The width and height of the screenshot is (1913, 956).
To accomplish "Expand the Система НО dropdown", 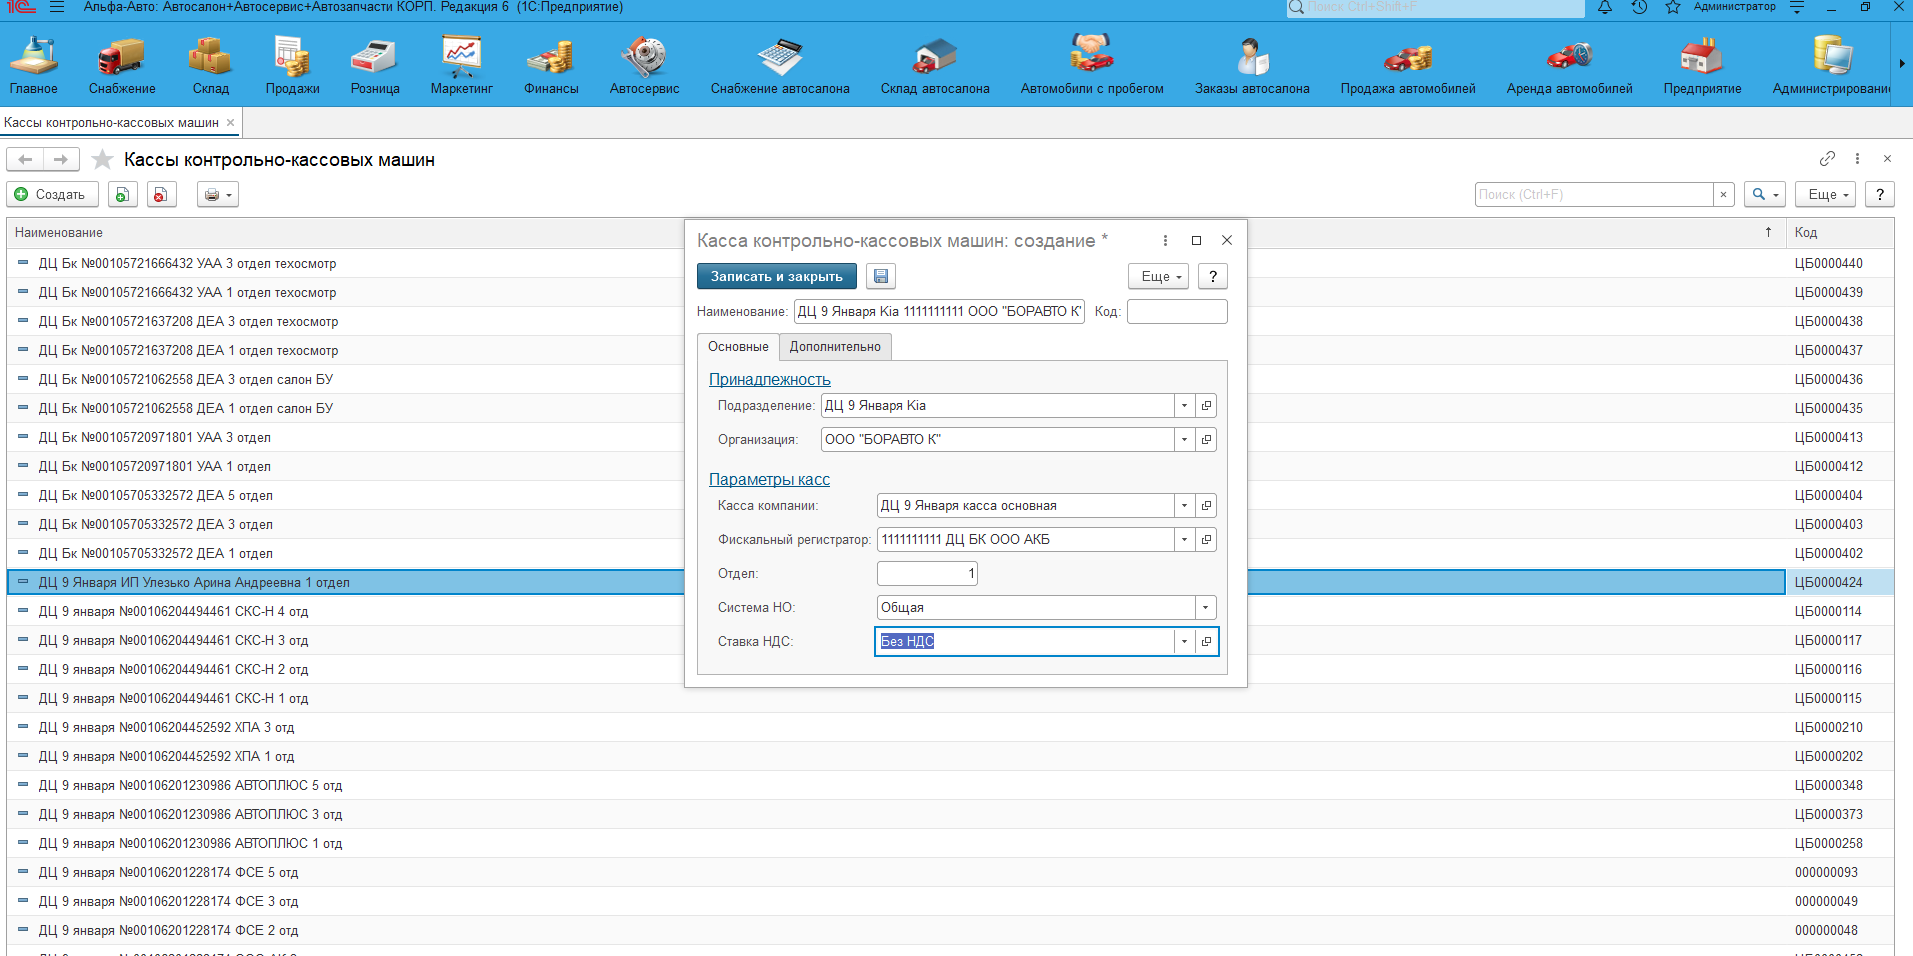I will point(1206,607).
